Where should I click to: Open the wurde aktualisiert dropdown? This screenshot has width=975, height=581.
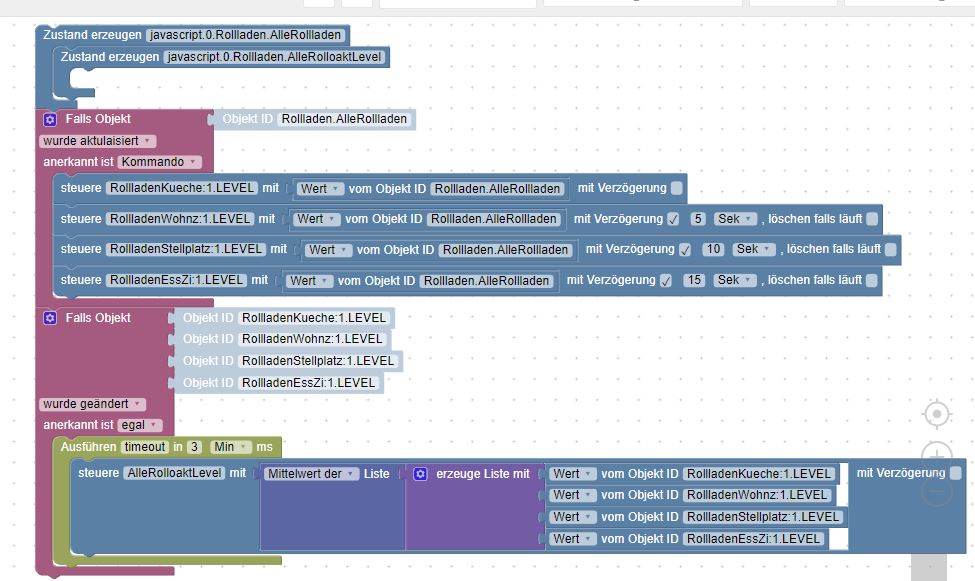[x=98, y=141]
